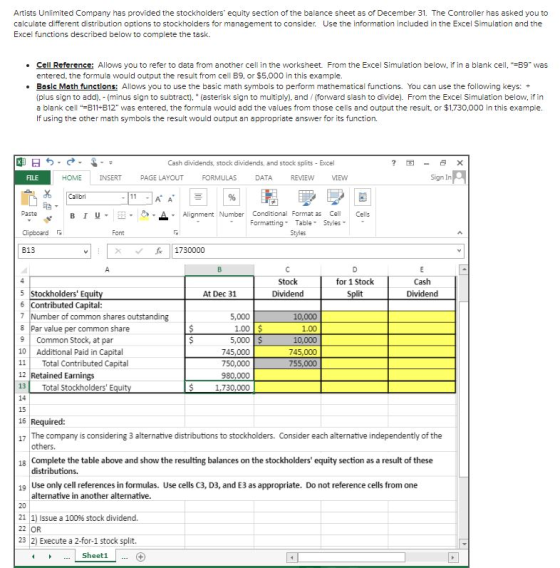Open the FORMULAS ribbon tab
Viewport: 560px width, 568px height.
click(219, 178)
